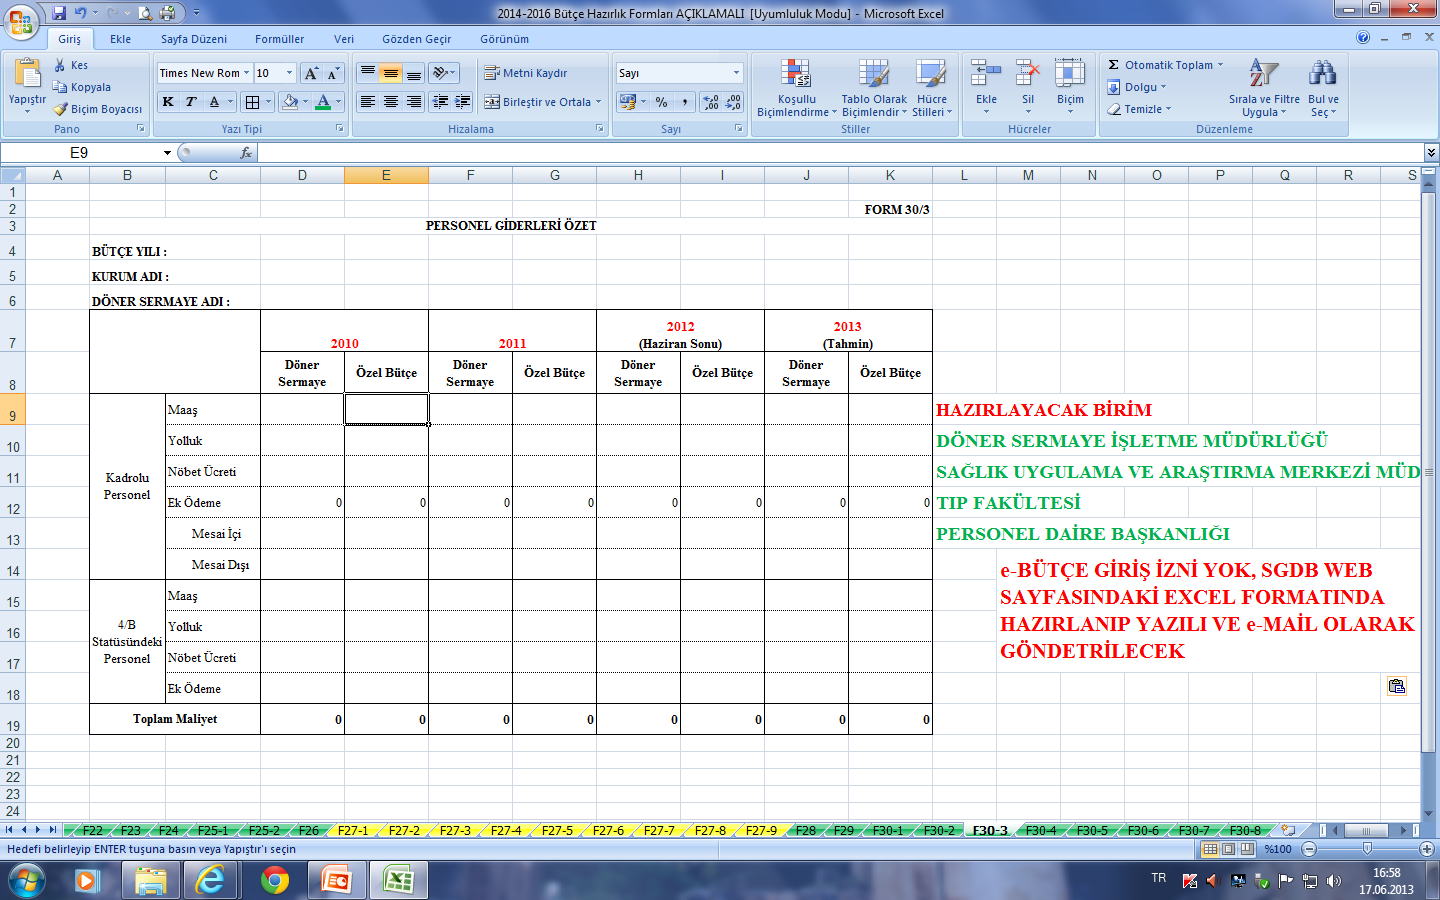
Task: Open font color dropdown arrow
Action: click(338, 102)
